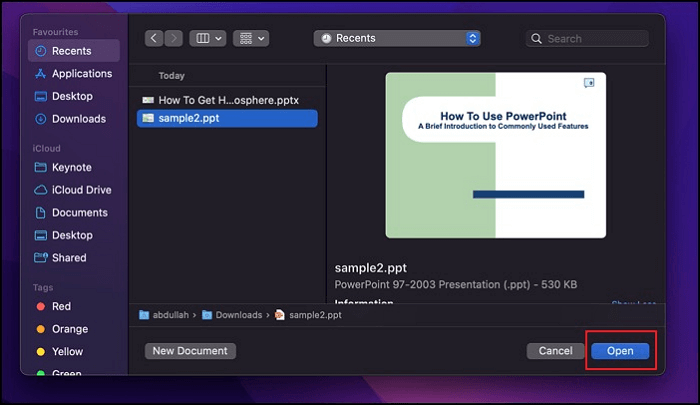Click the magnifier icon in the search box

(x=537, y=39)
